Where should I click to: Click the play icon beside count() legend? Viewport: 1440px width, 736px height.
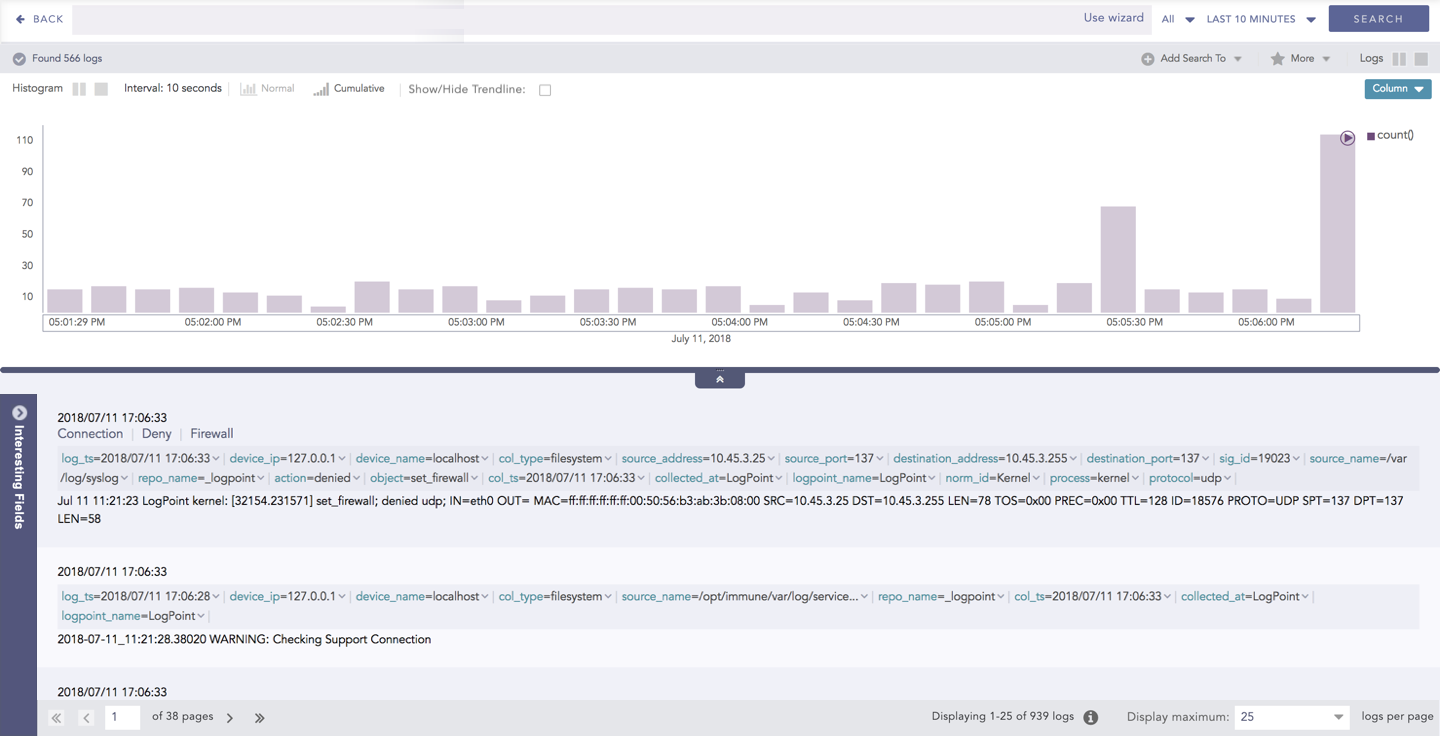pyautogui.click(x=1347, y=138)
